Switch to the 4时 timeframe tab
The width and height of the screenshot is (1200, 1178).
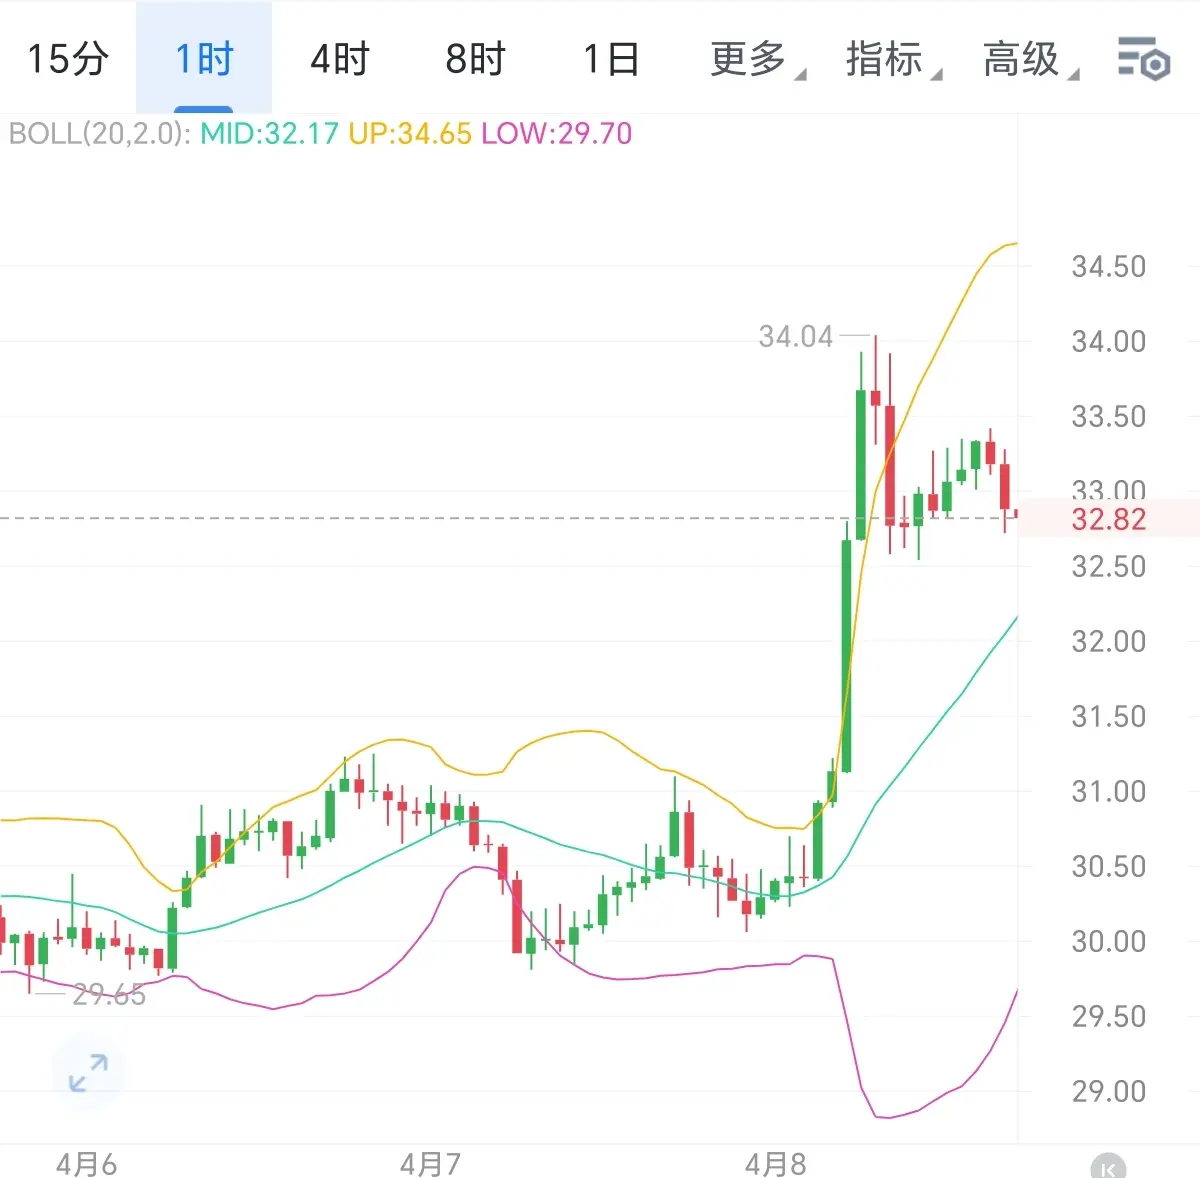pos(340,59)
